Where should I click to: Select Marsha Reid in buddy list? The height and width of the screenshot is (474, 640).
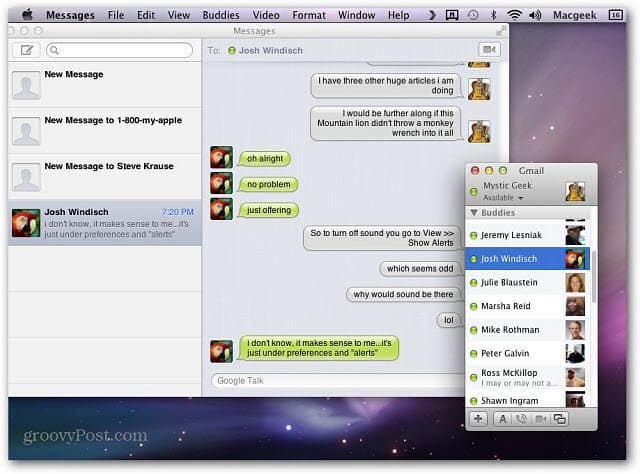pyautogui.click(x=527, y=306)
